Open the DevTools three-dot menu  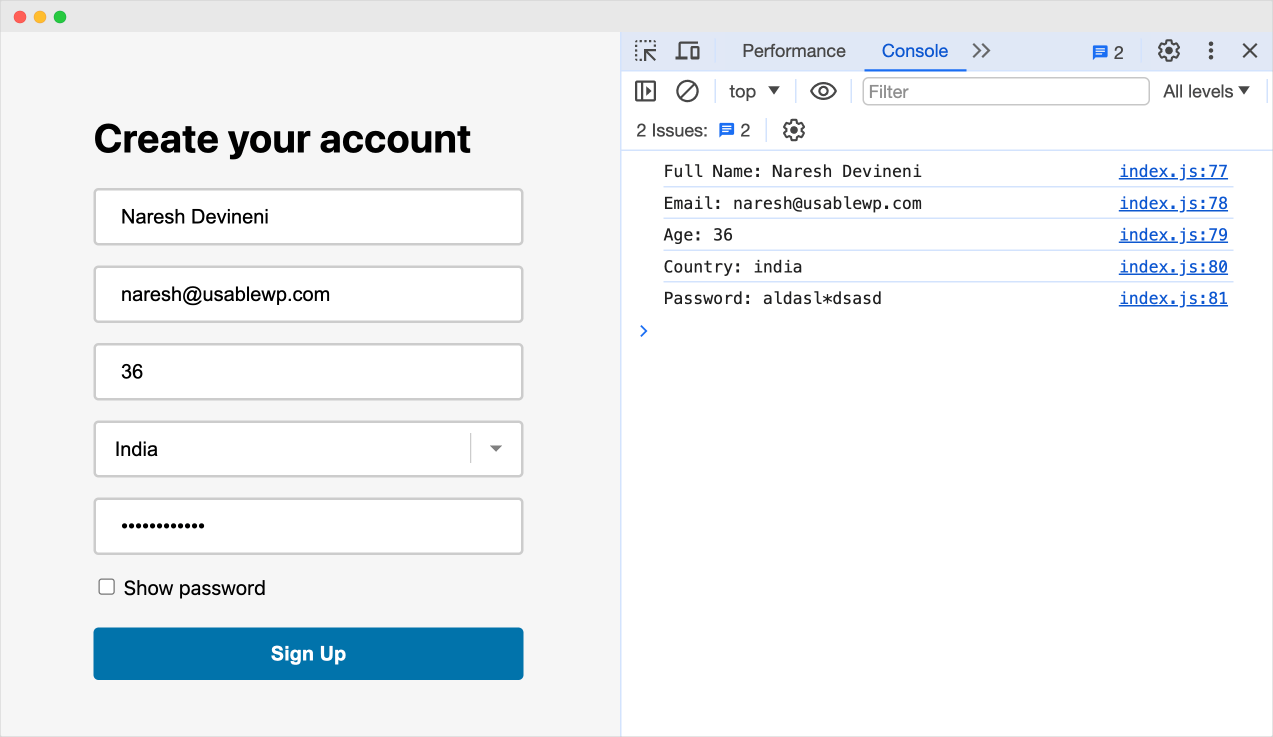pos(1211,51)
